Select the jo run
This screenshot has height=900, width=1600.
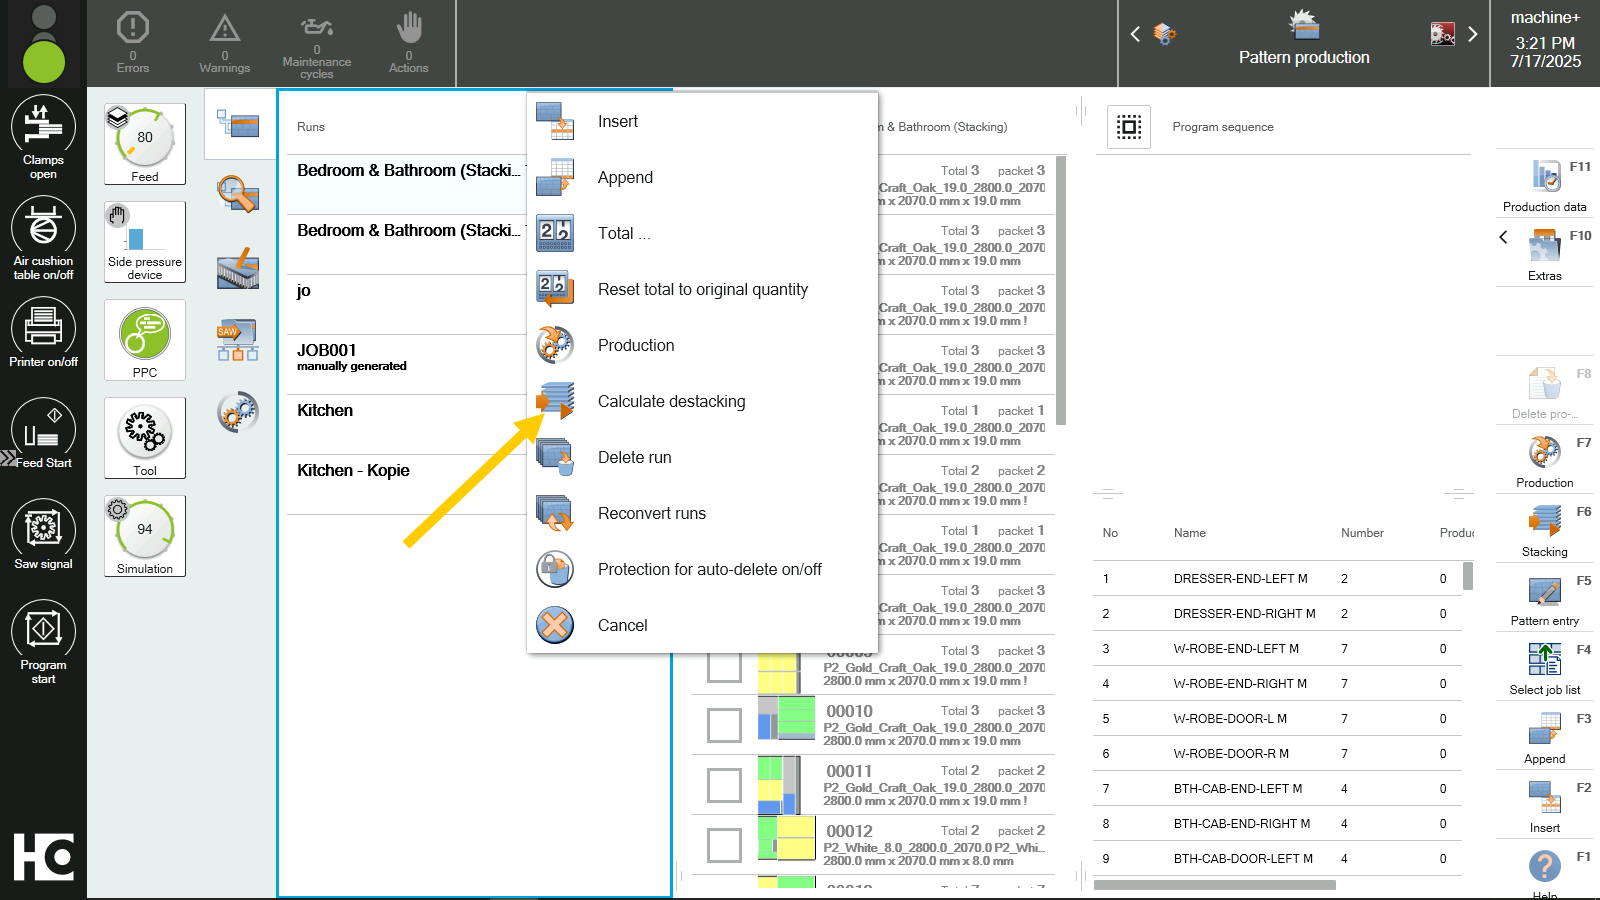click(x=407, y=304)
